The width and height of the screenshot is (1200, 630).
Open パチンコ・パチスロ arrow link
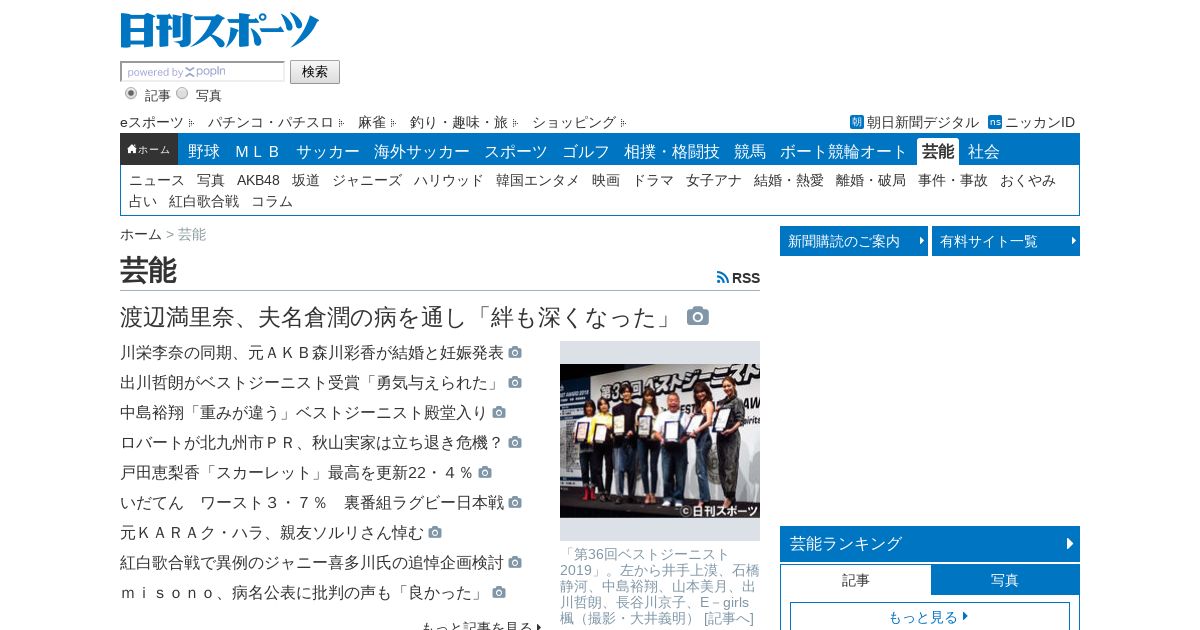(x=275, y=122)
